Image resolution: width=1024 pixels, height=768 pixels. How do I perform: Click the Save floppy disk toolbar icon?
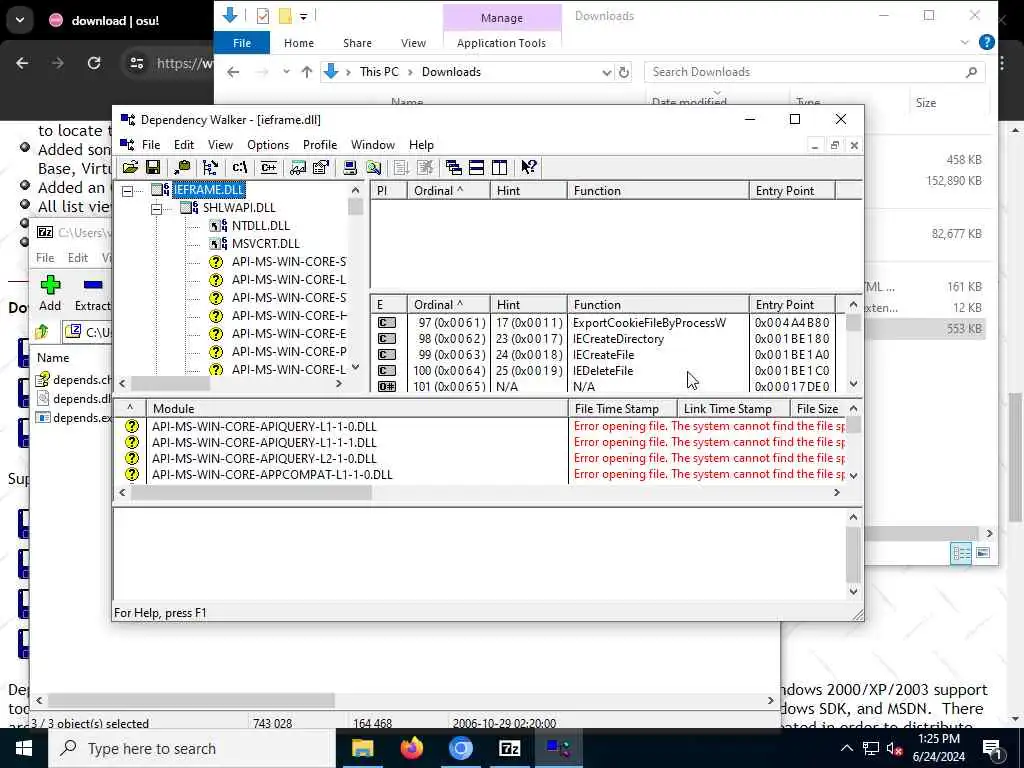(x=153, y=168)
